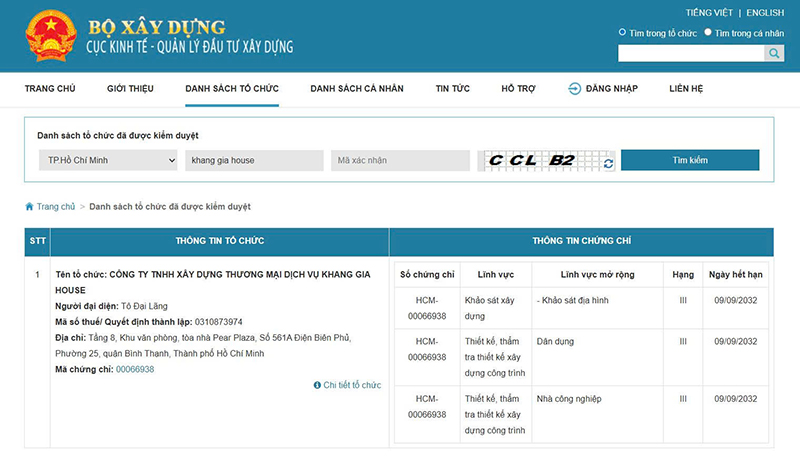Open the TP.Hồ Chí Minh province dropdown
The width and height of the screenshot is (800, 456).
pos(108,160)
